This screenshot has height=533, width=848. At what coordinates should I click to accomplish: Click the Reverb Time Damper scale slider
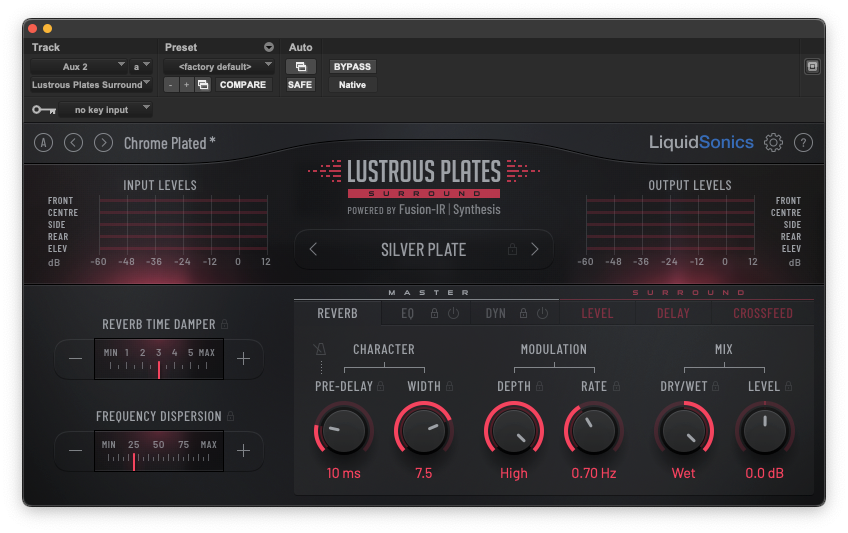coord(159,359)
